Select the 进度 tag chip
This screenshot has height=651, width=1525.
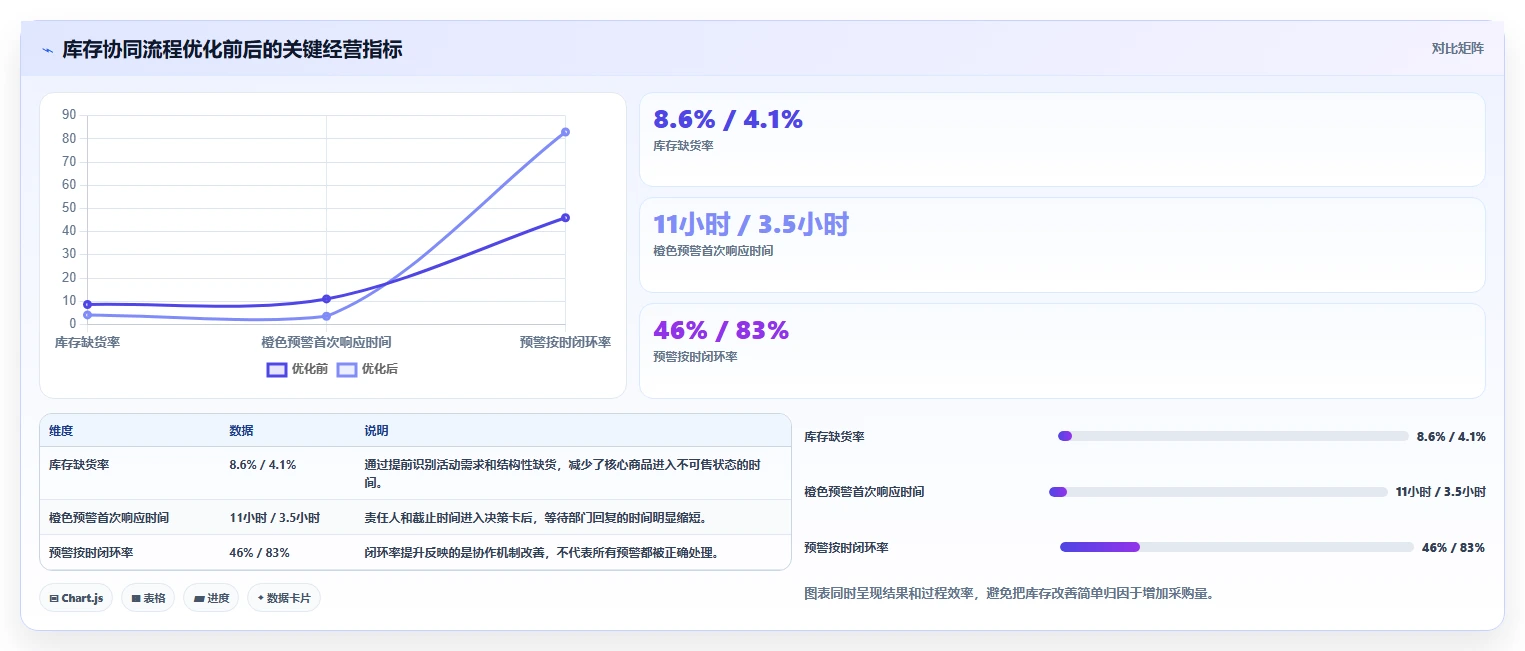click(x=211, y=598)
